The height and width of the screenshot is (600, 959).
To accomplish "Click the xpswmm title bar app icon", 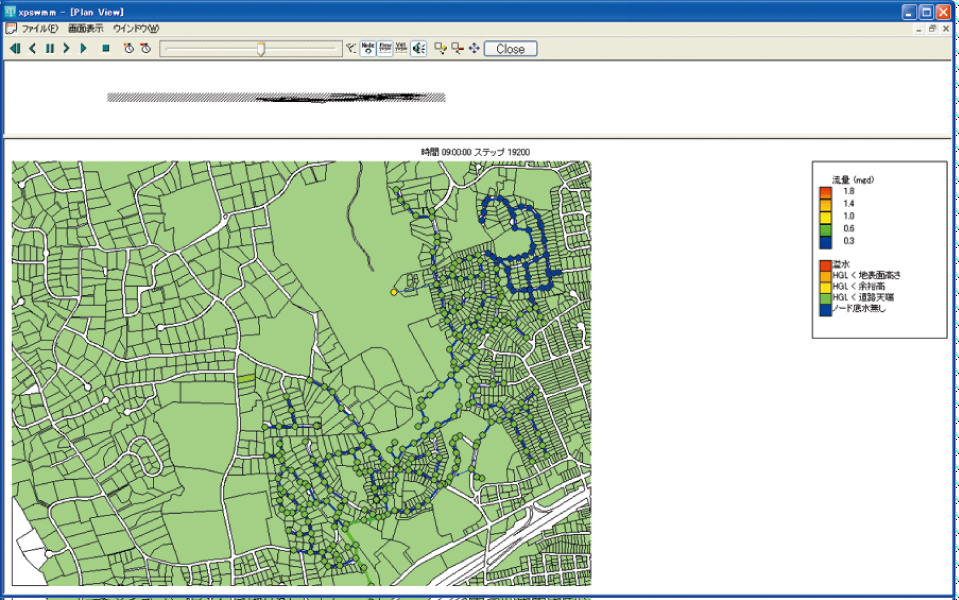I will [10, 12].
